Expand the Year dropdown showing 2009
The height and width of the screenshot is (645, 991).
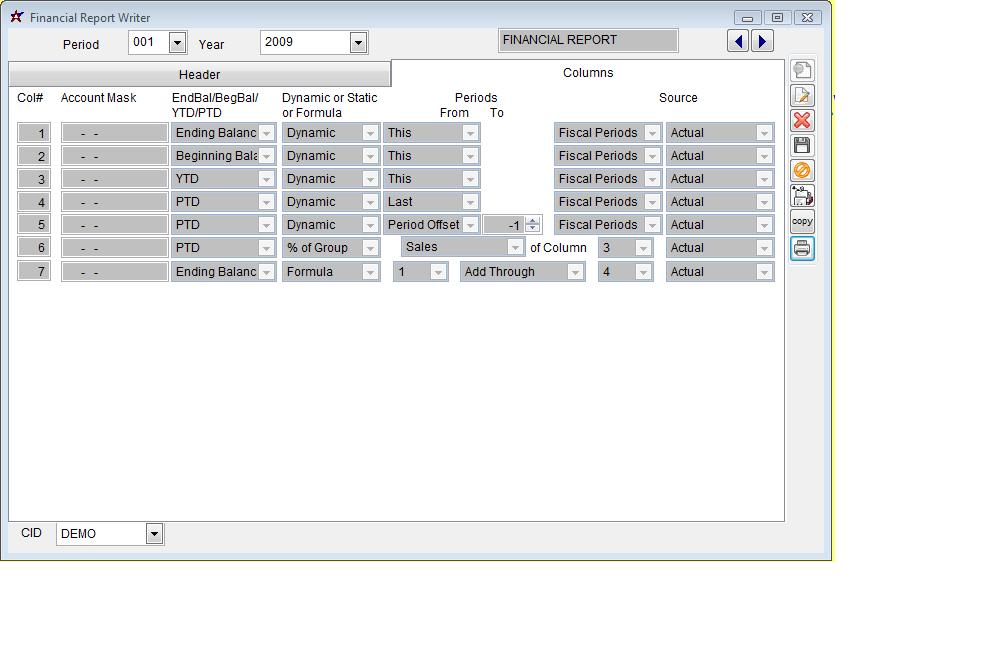click(x=358, y=42)
